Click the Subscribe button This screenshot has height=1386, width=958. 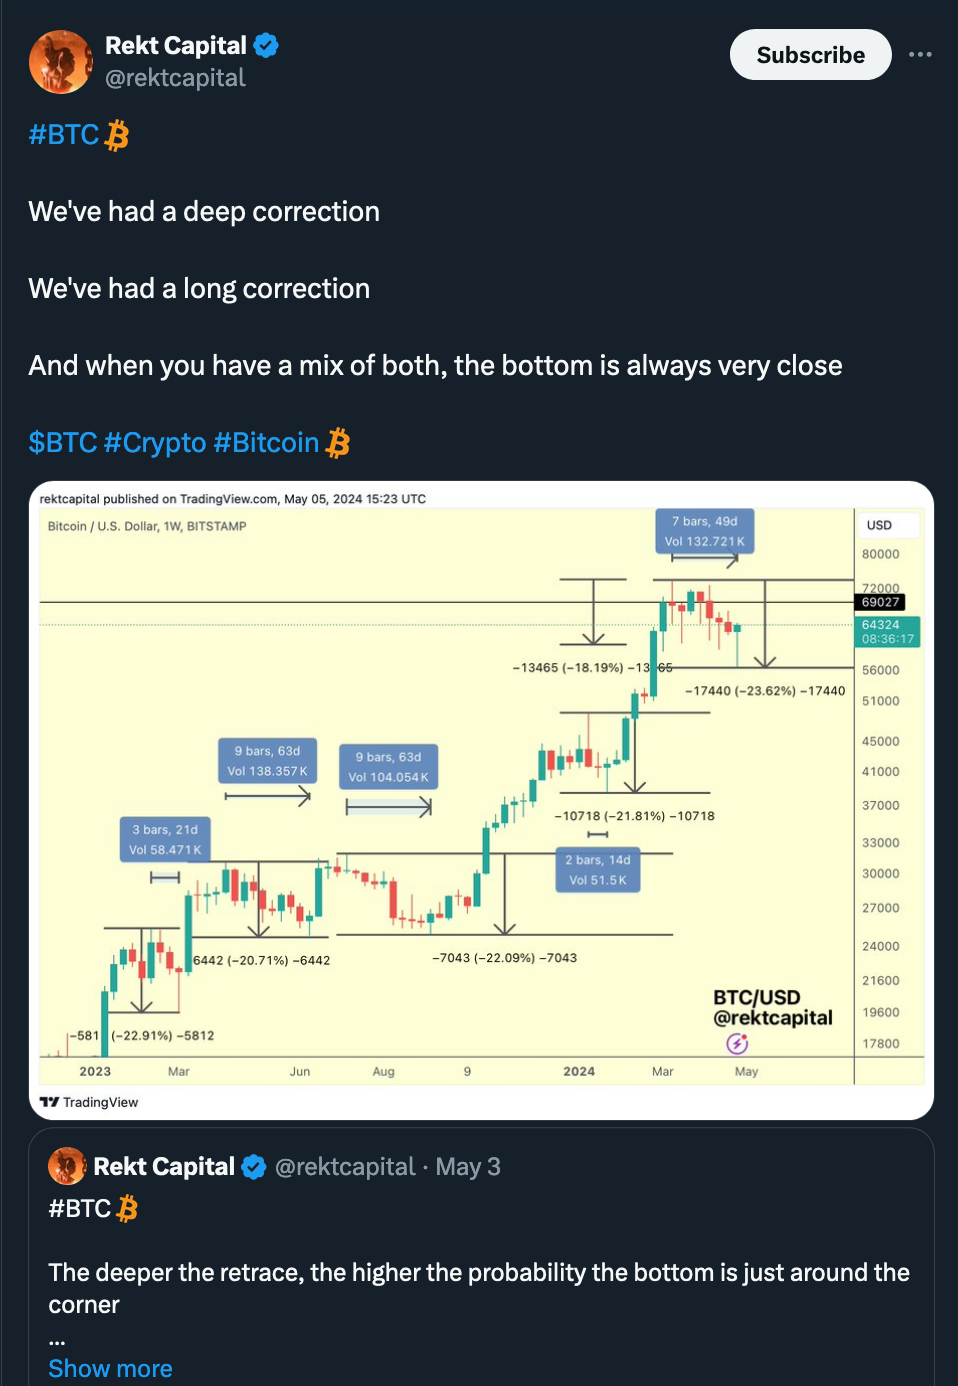coord(810,55)
